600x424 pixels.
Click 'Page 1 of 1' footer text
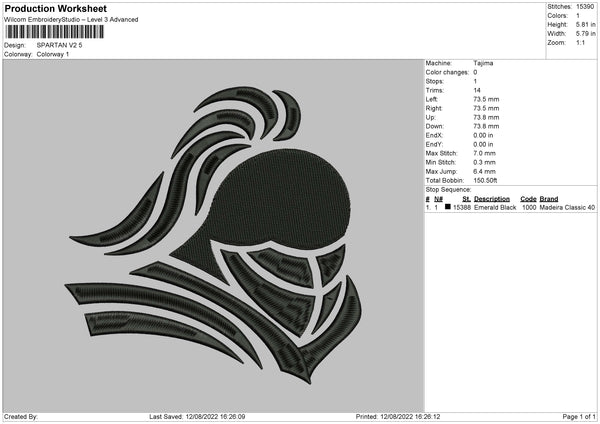coord(579,417)
